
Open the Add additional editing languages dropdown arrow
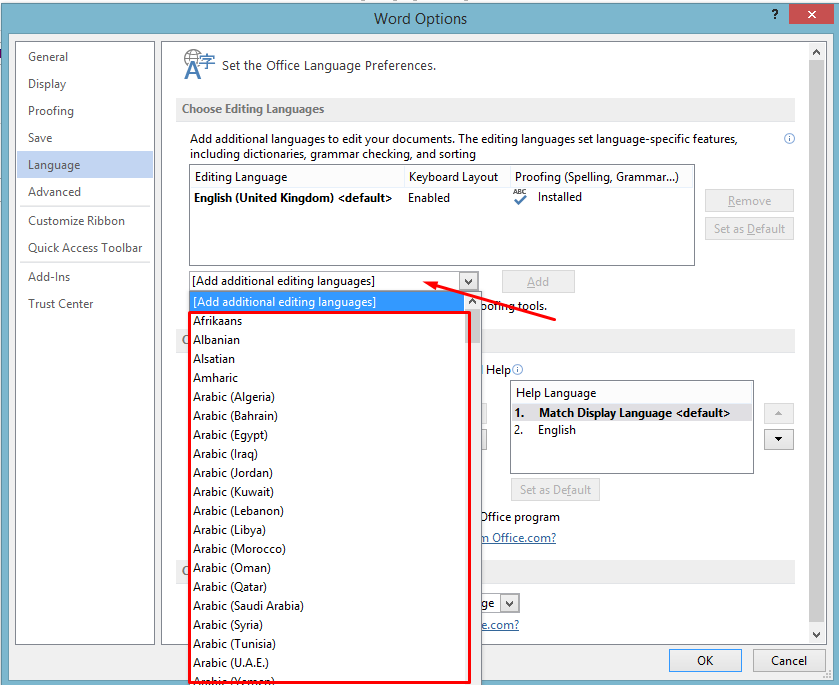(468, 281)
